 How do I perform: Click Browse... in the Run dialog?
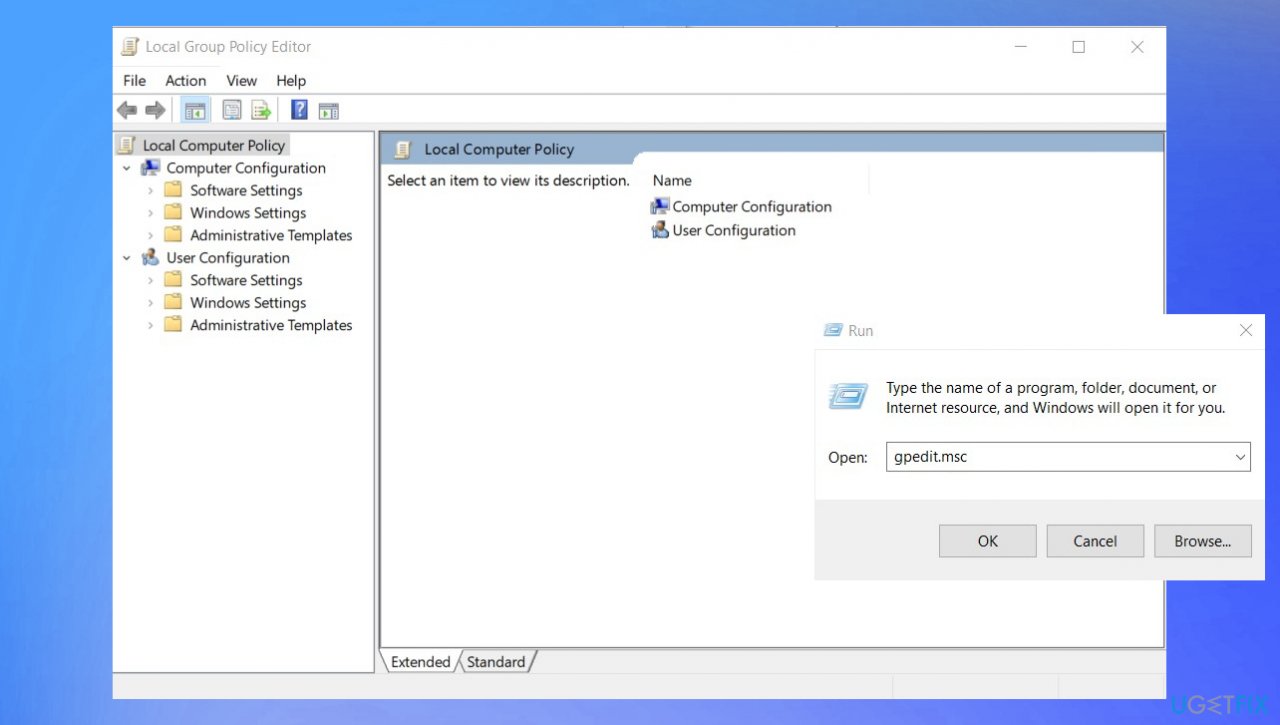coord(1203,541)
